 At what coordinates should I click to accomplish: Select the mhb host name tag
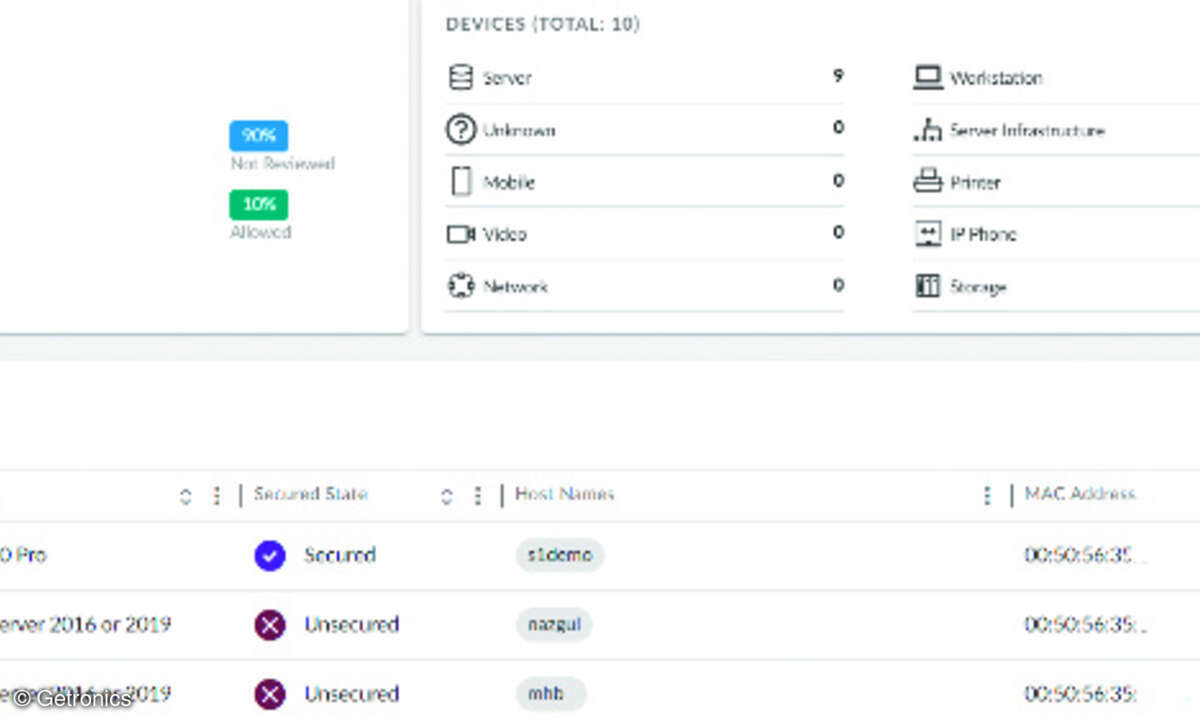click(x=551, y=694)
